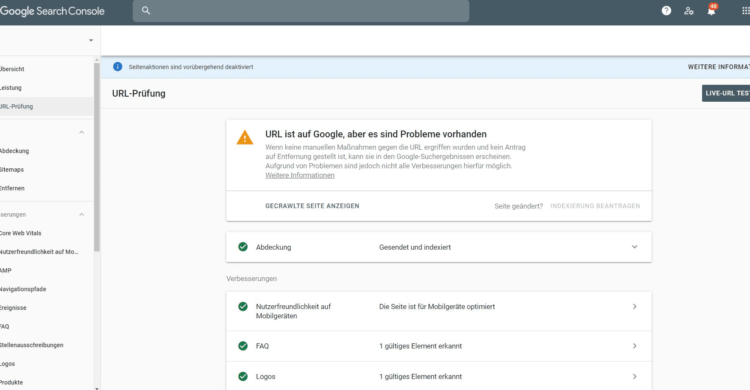Click 'Seitenaktionen sind vorübergehend deaktiviert' banner text
Screen dimensions: 750x390
point(191,67)
